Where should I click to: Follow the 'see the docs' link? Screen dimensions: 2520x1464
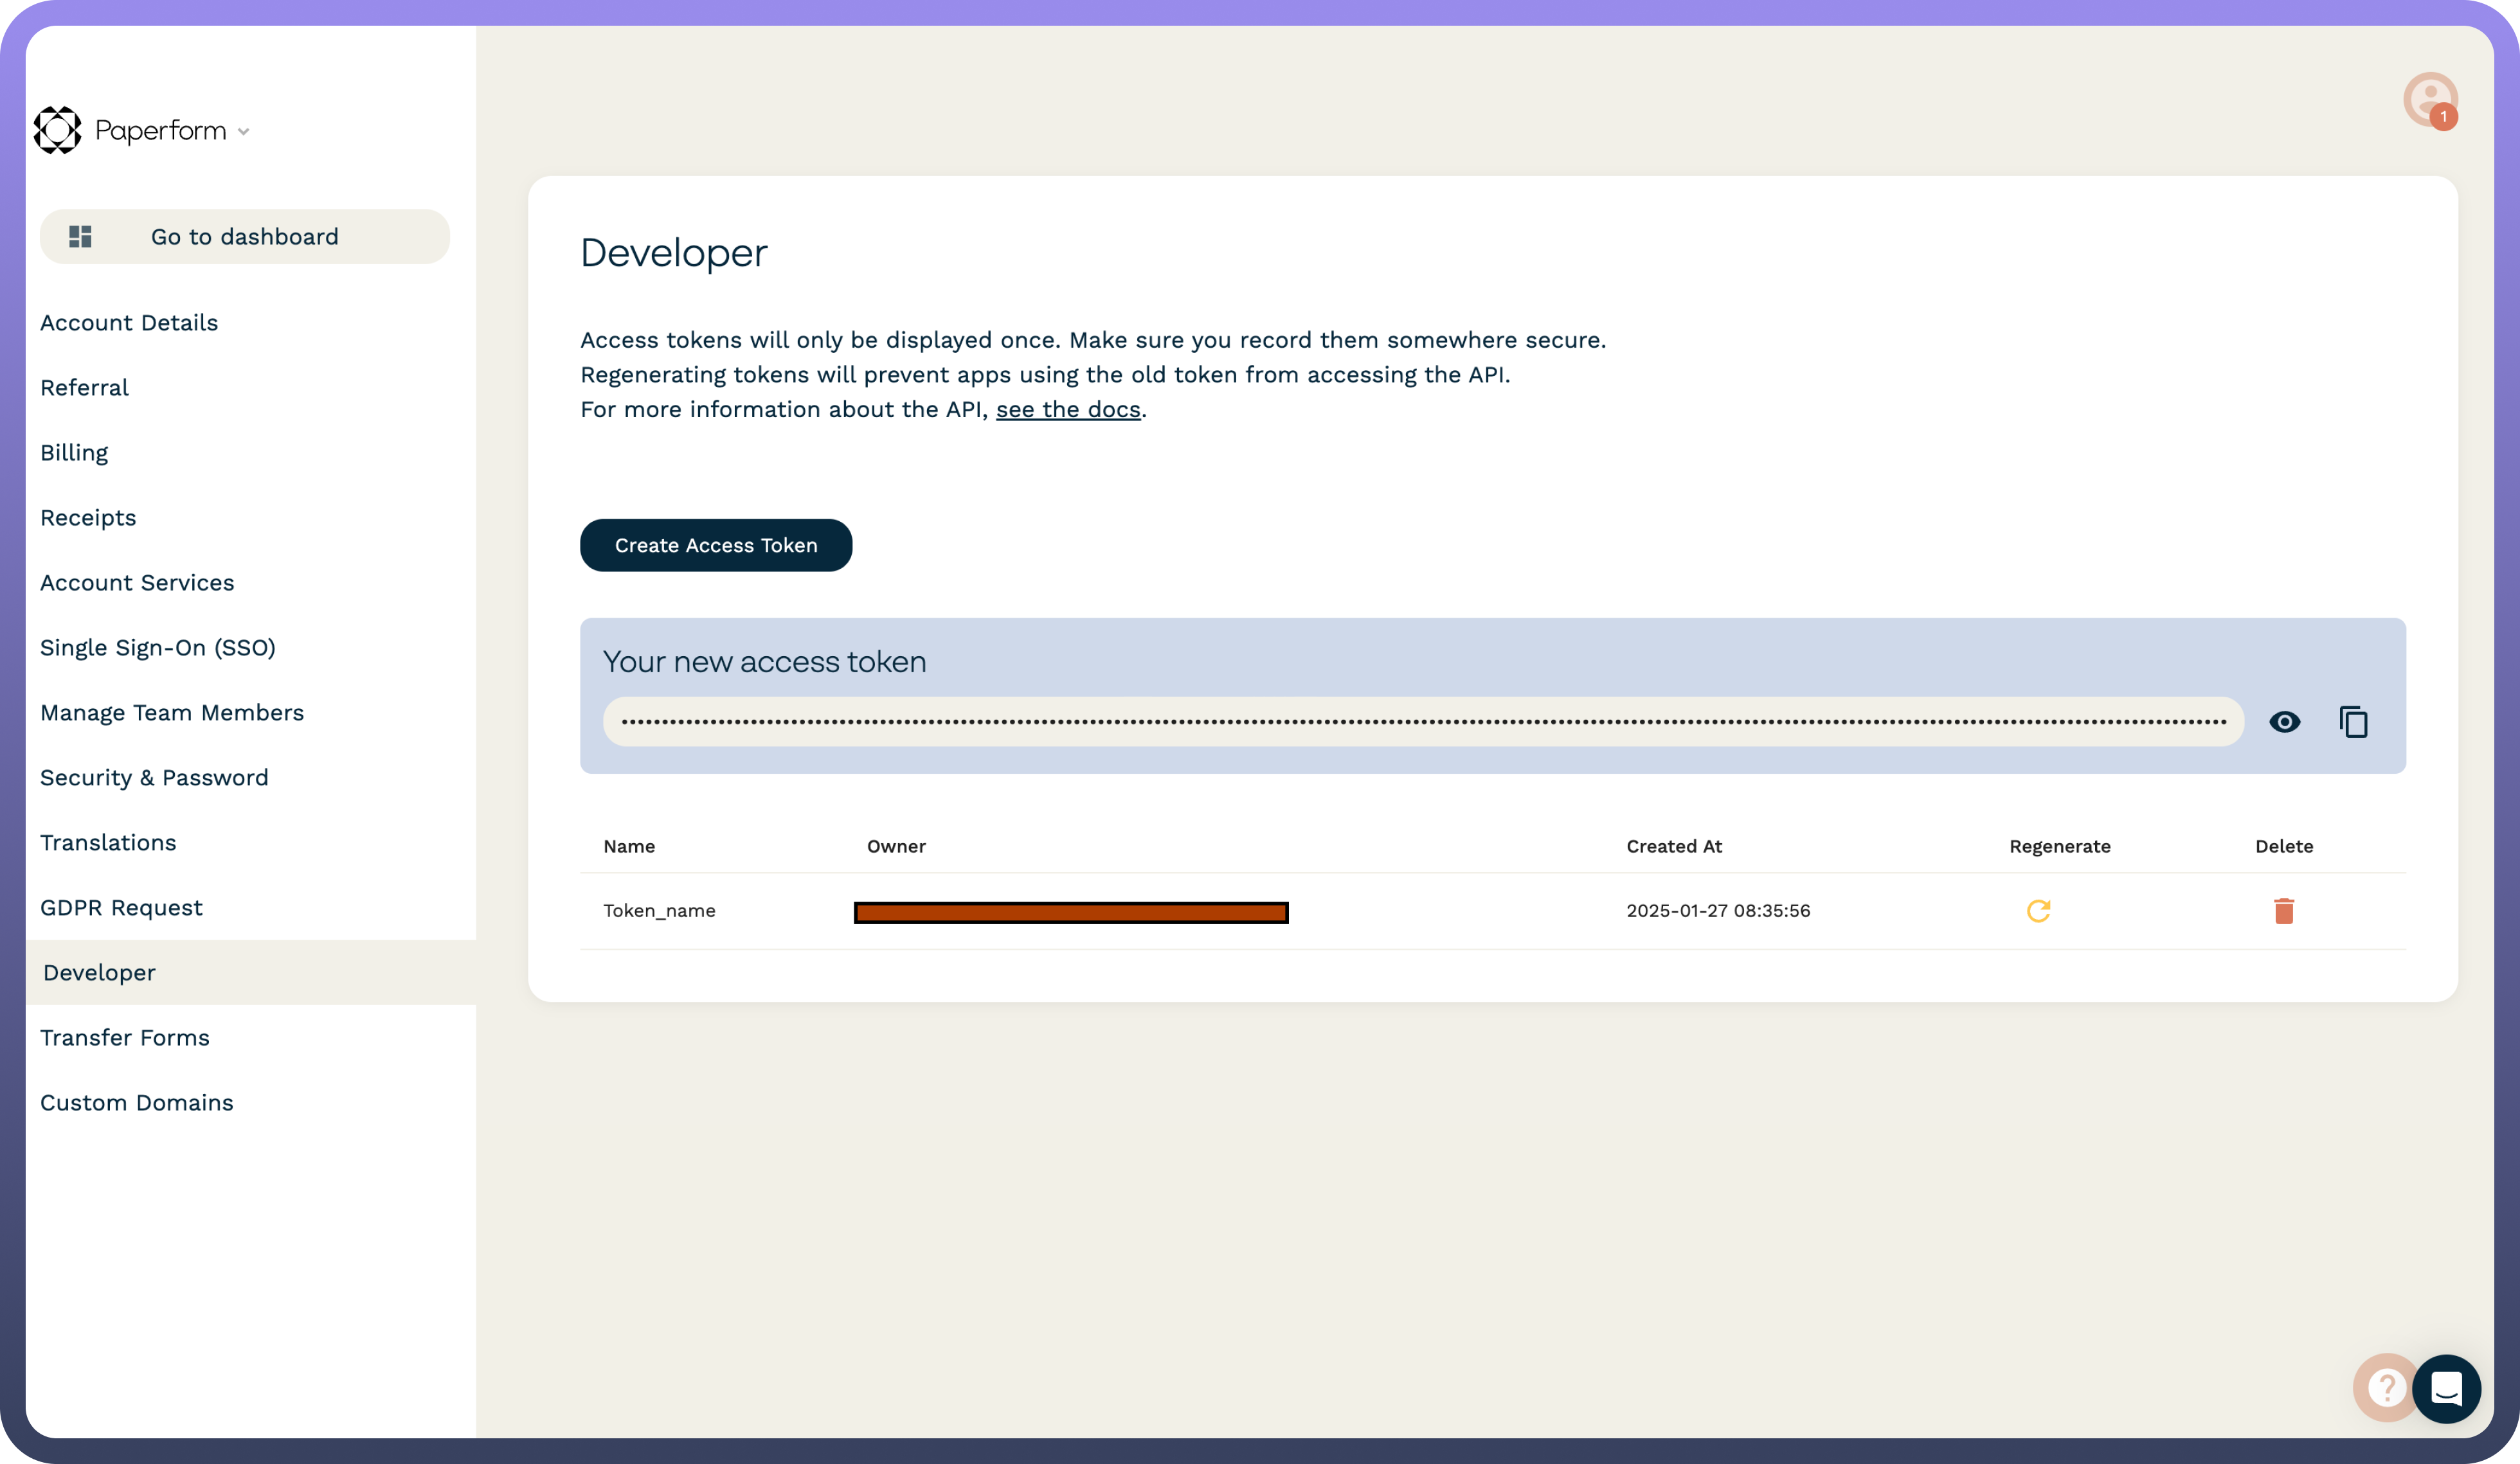1067,410
